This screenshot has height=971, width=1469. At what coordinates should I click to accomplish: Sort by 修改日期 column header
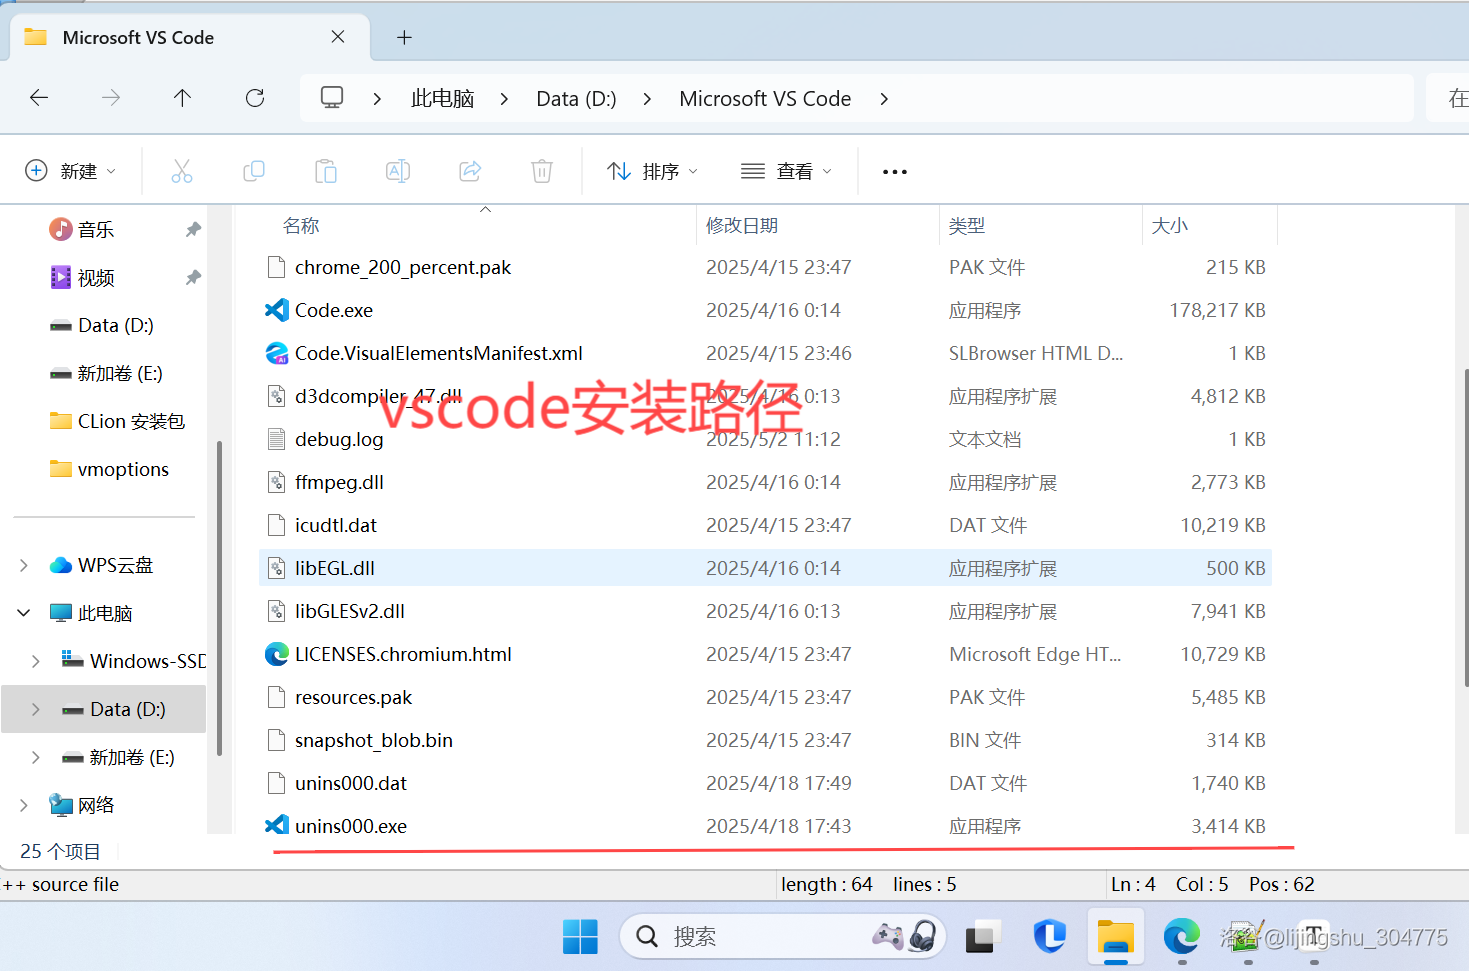[x=742, y=226]
